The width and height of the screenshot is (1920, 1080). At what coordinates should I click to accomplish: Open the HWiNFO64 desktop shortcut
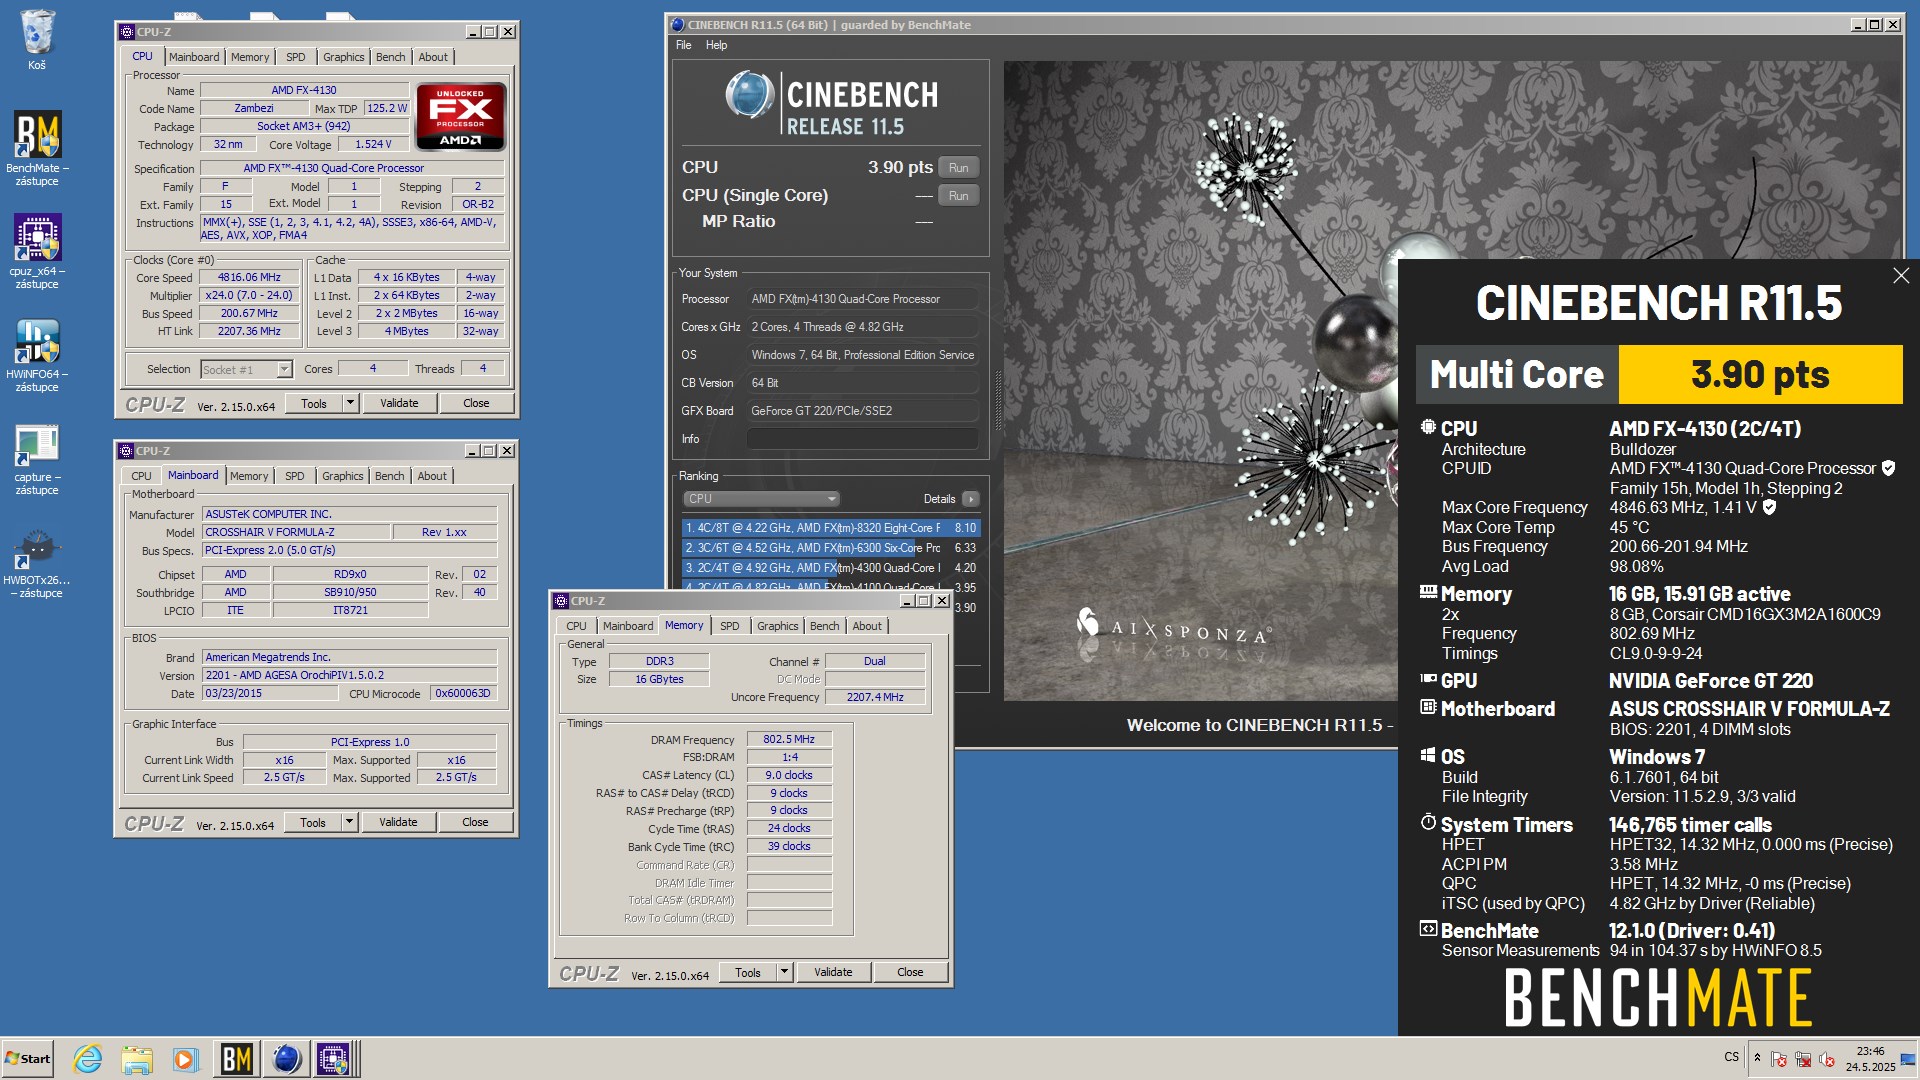pos(37,355)
